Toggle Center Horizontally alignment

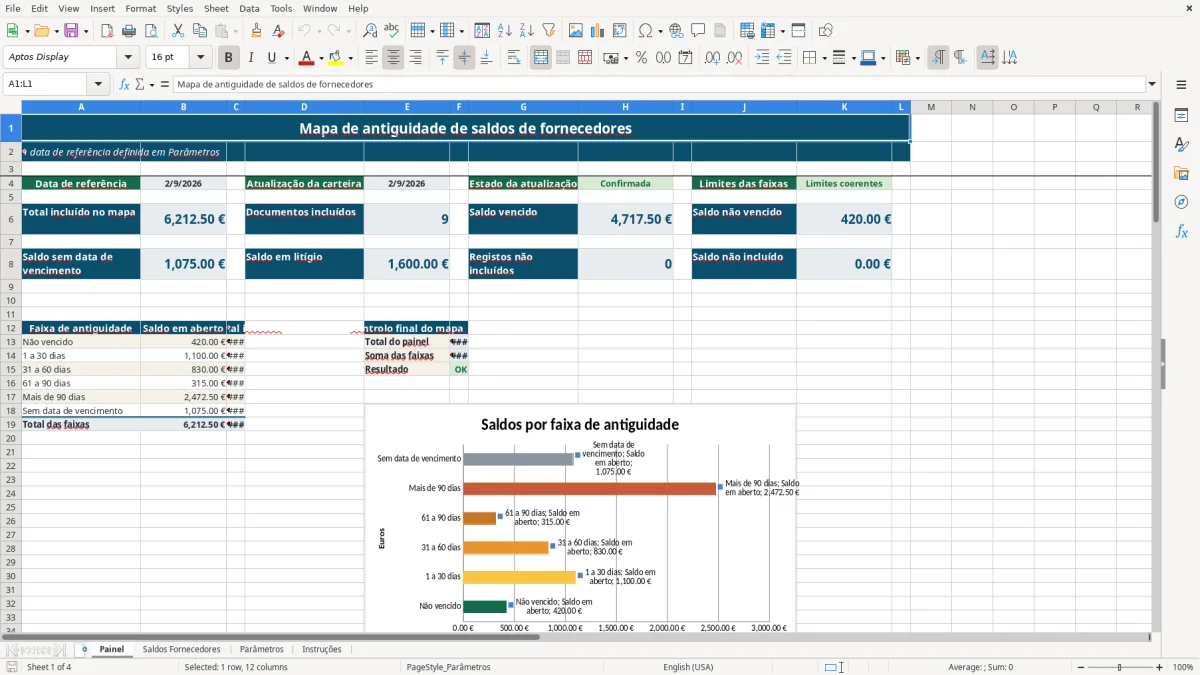[394, 58]
